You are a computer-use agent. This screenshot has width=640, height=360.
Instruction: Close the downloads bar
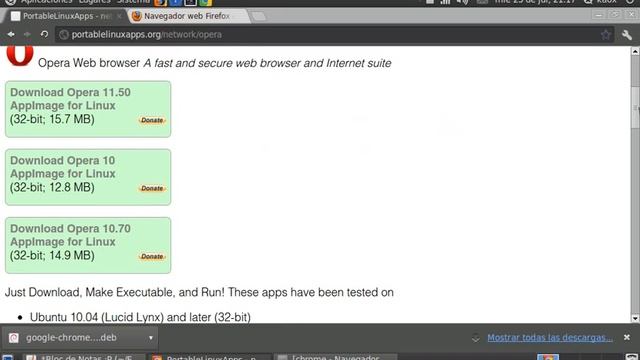coord(627,337)
